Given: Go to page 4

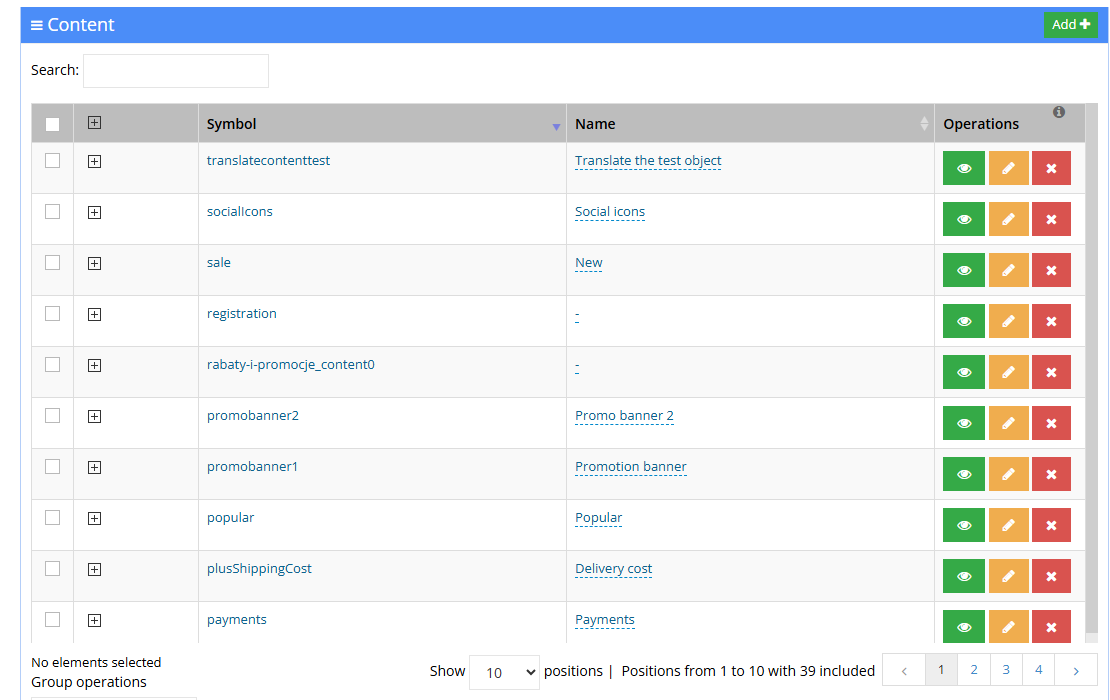Looking at the screenshot, I should [1039, 670].
